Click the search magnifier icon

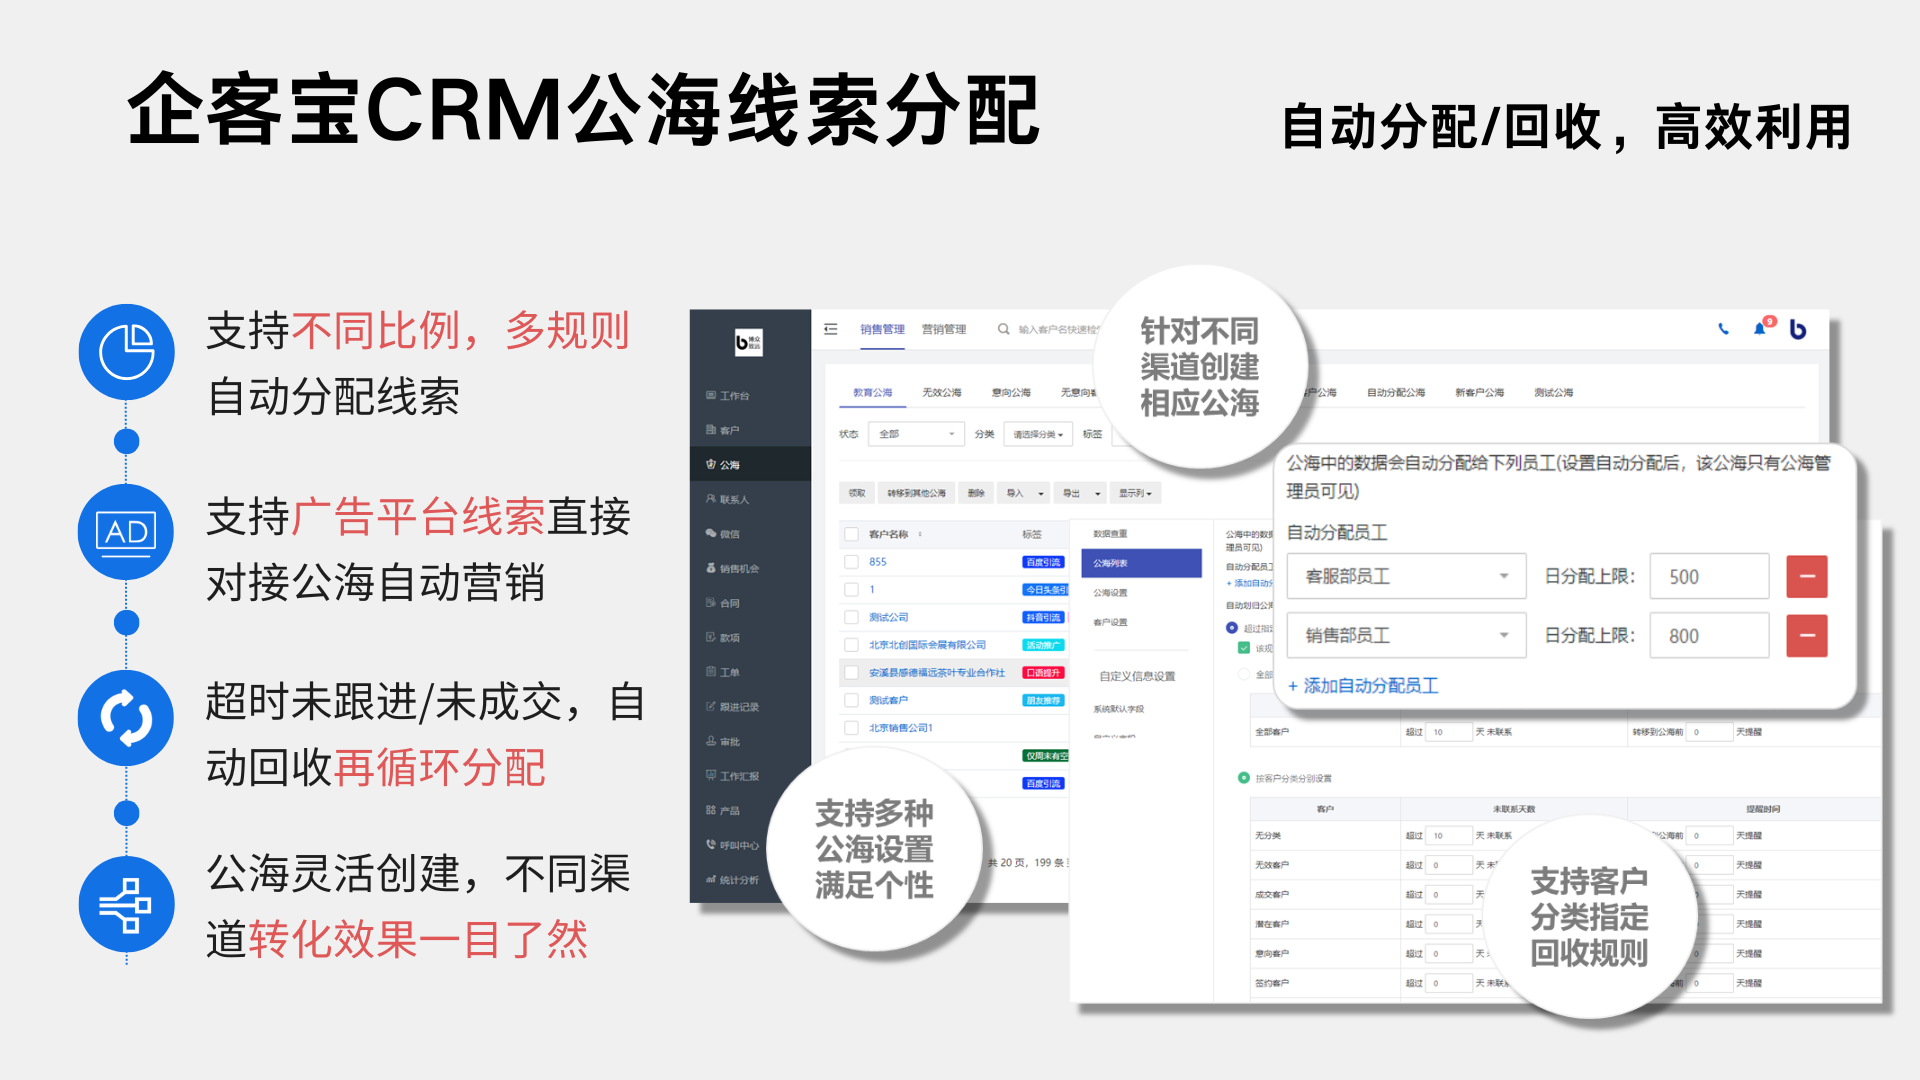tap(1003, 329)
